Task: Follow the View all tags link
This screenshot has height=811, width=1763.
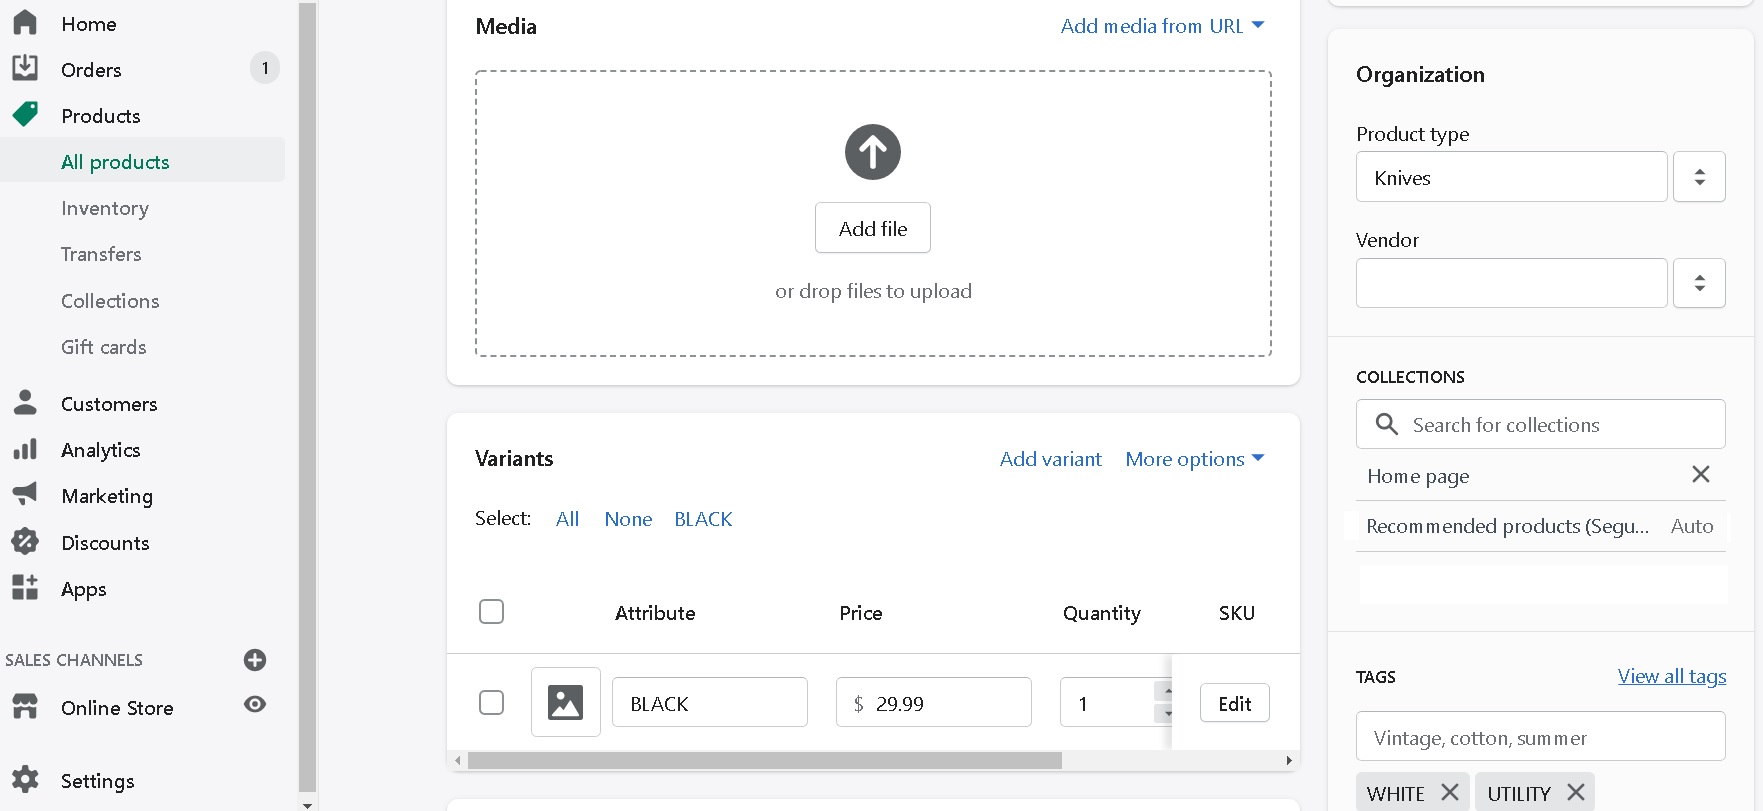Action: (1671, 676)
